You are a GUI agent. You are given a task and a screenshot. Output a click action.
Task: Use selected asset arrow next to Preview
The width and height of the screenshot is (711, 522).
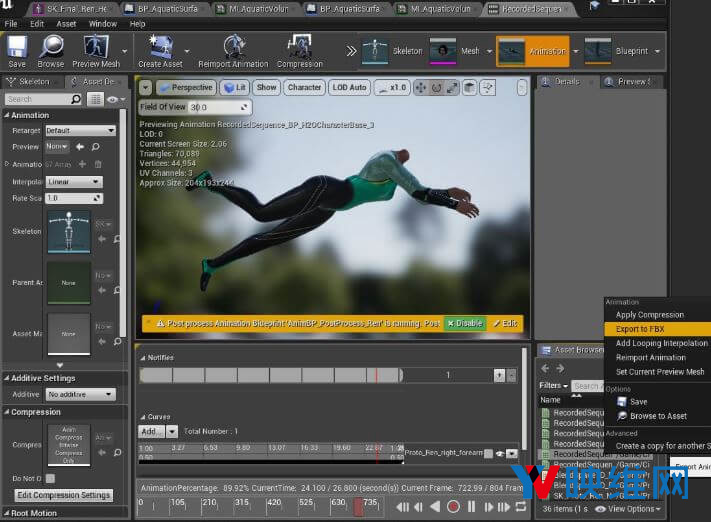pyautogui.click(x=80, y=146)
